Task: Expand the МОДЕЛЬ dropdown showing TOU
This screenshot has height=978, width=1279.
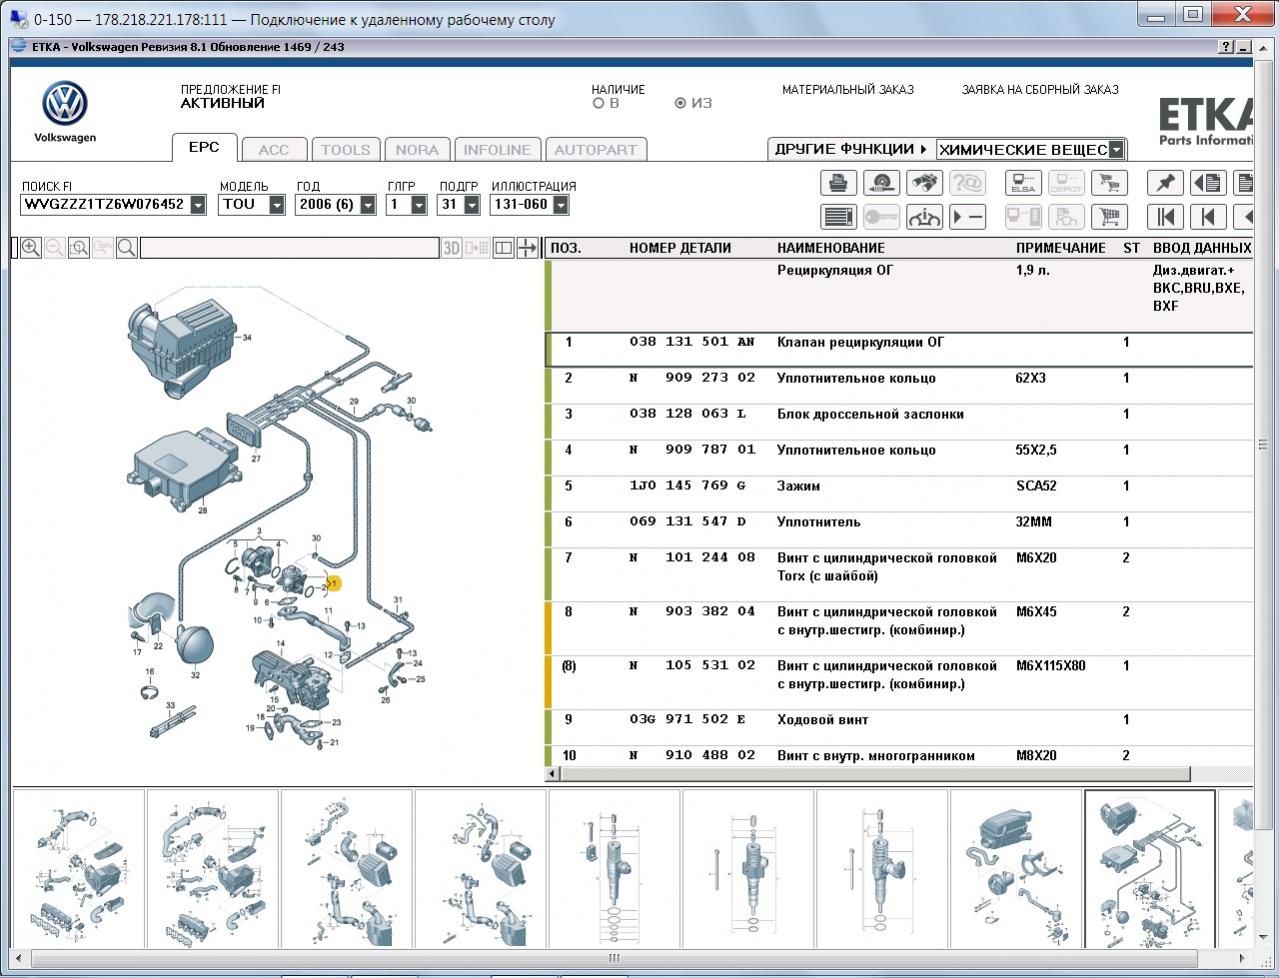Action: [x=277, y=205]
